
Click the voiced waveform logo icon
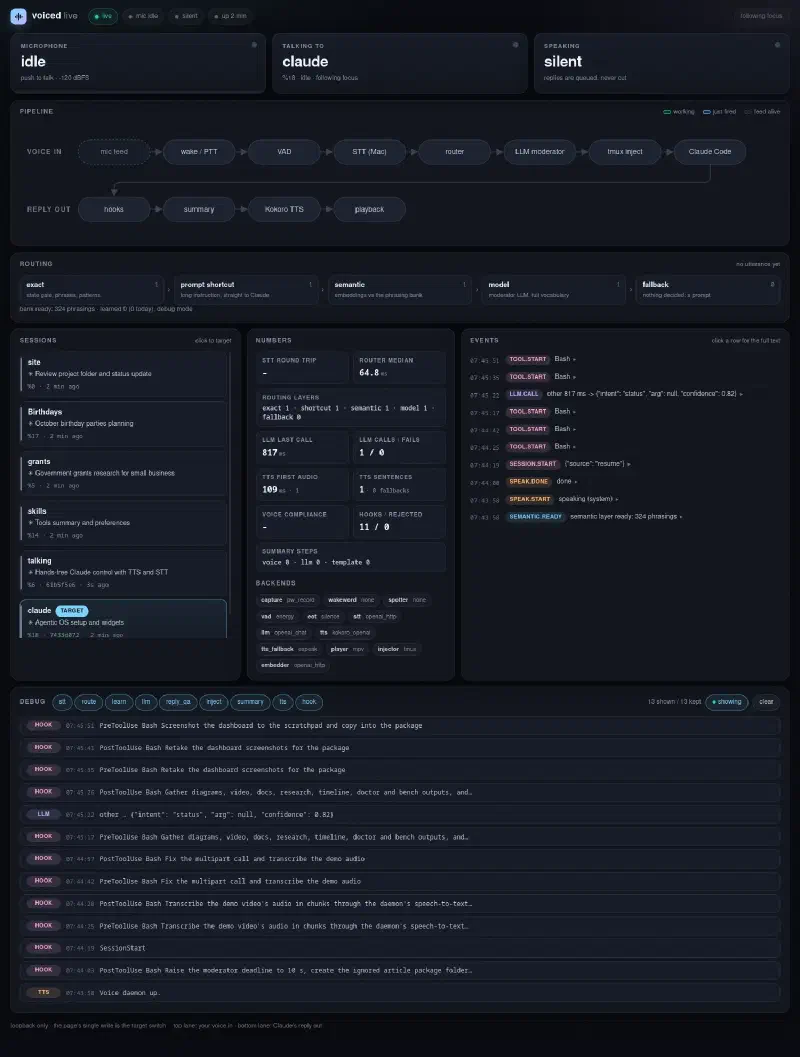19,16
